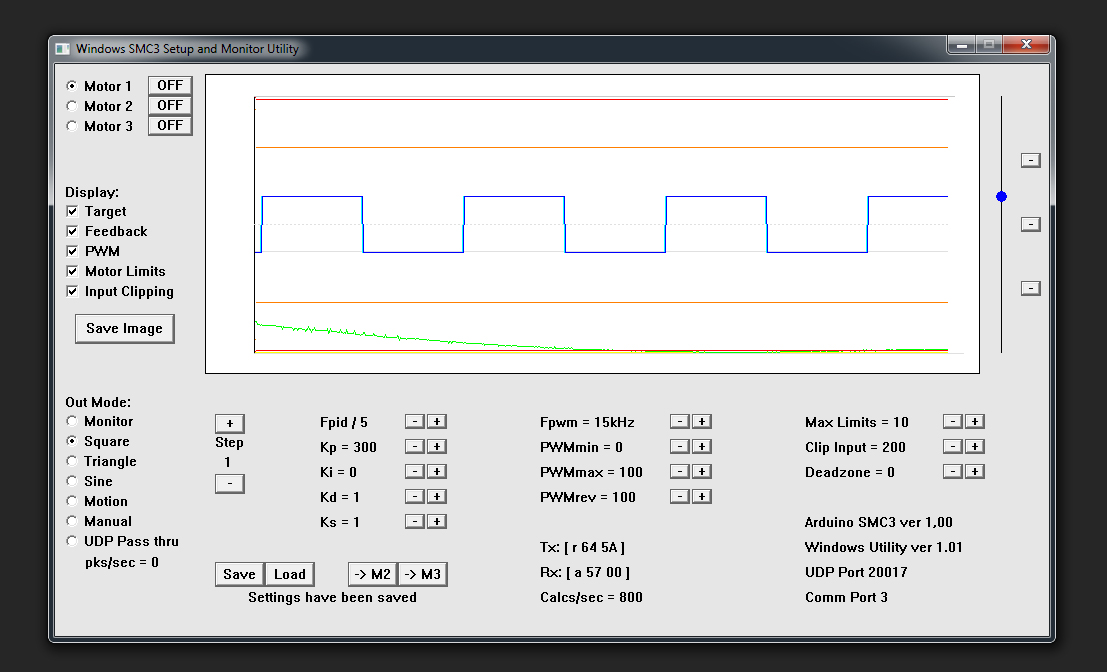Choose Monitor out mode
1107x672 pixels.
point(71,421)
